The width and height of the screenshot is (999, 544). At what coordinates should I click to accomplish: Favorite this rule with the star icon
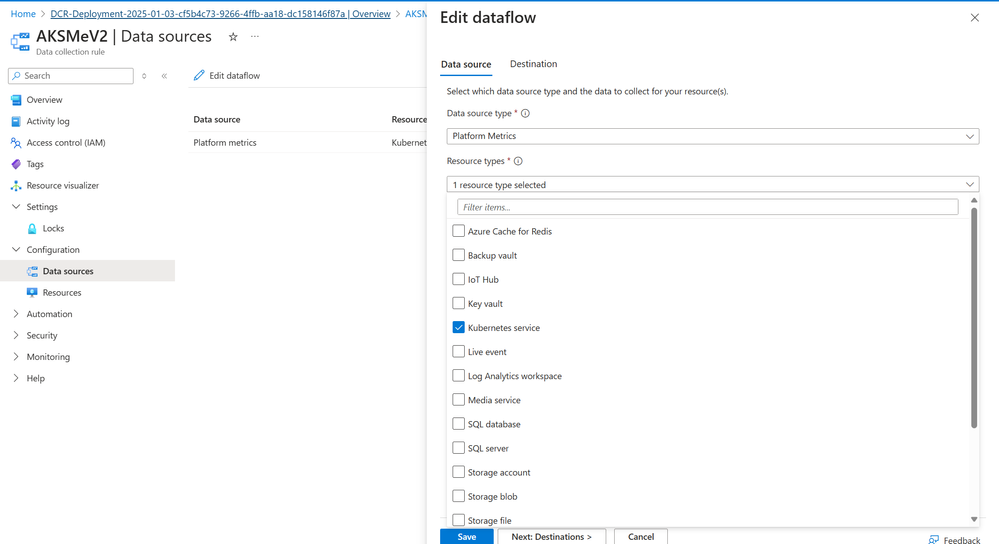(233, 37)
